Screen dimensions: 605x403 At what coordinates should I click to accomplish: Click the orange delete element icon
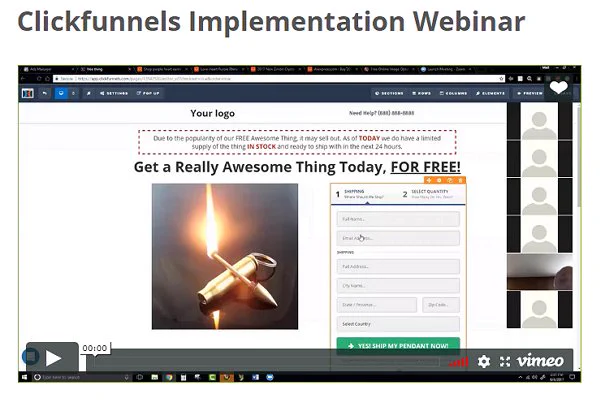pos(460,180)
